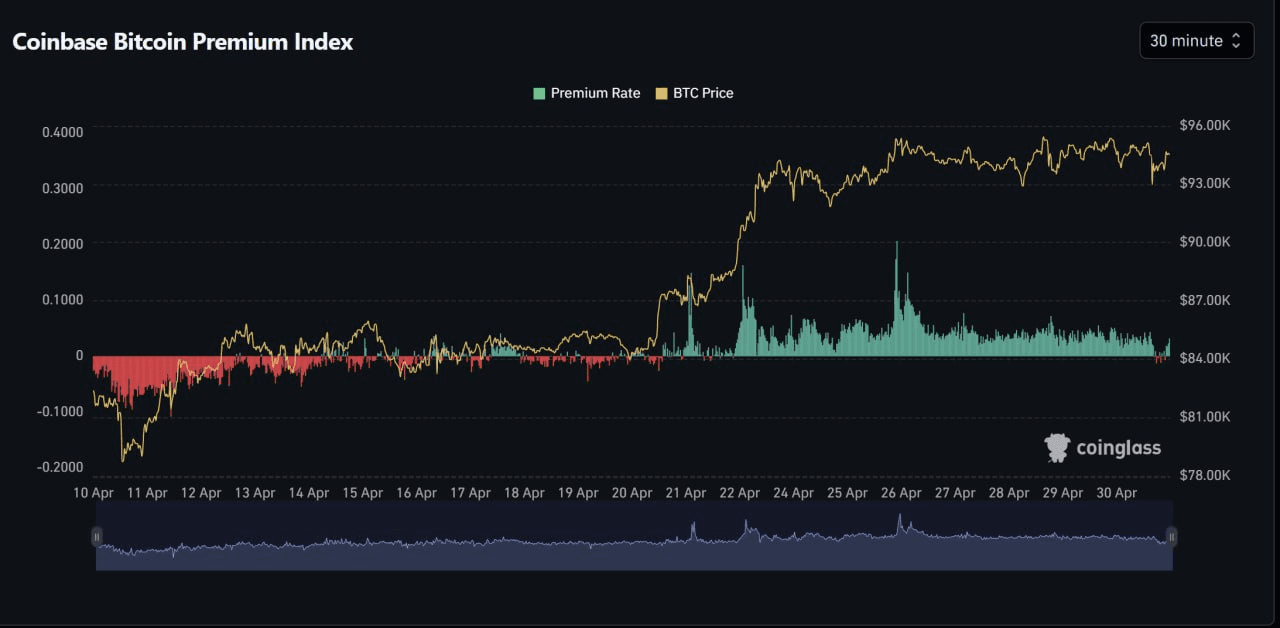Click the 25 Apr date label

coord(848,493)
